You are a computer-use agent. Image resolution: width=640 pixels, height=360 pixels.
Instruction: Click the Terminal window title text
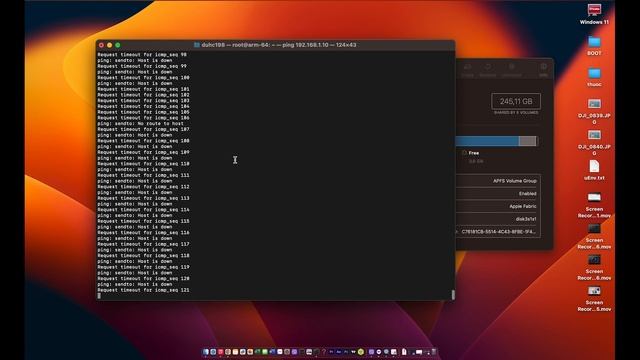pyautogui.click(x=279, y=45)
